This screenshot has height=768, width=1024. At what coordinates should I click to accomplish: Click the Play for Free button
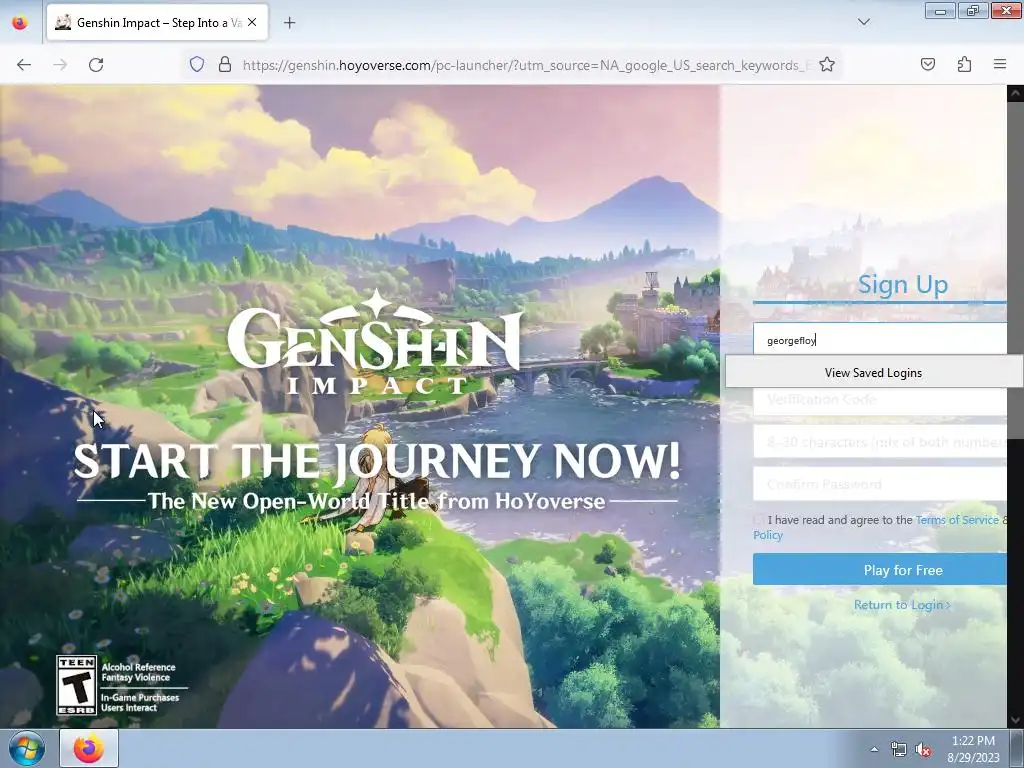(880, 569)
